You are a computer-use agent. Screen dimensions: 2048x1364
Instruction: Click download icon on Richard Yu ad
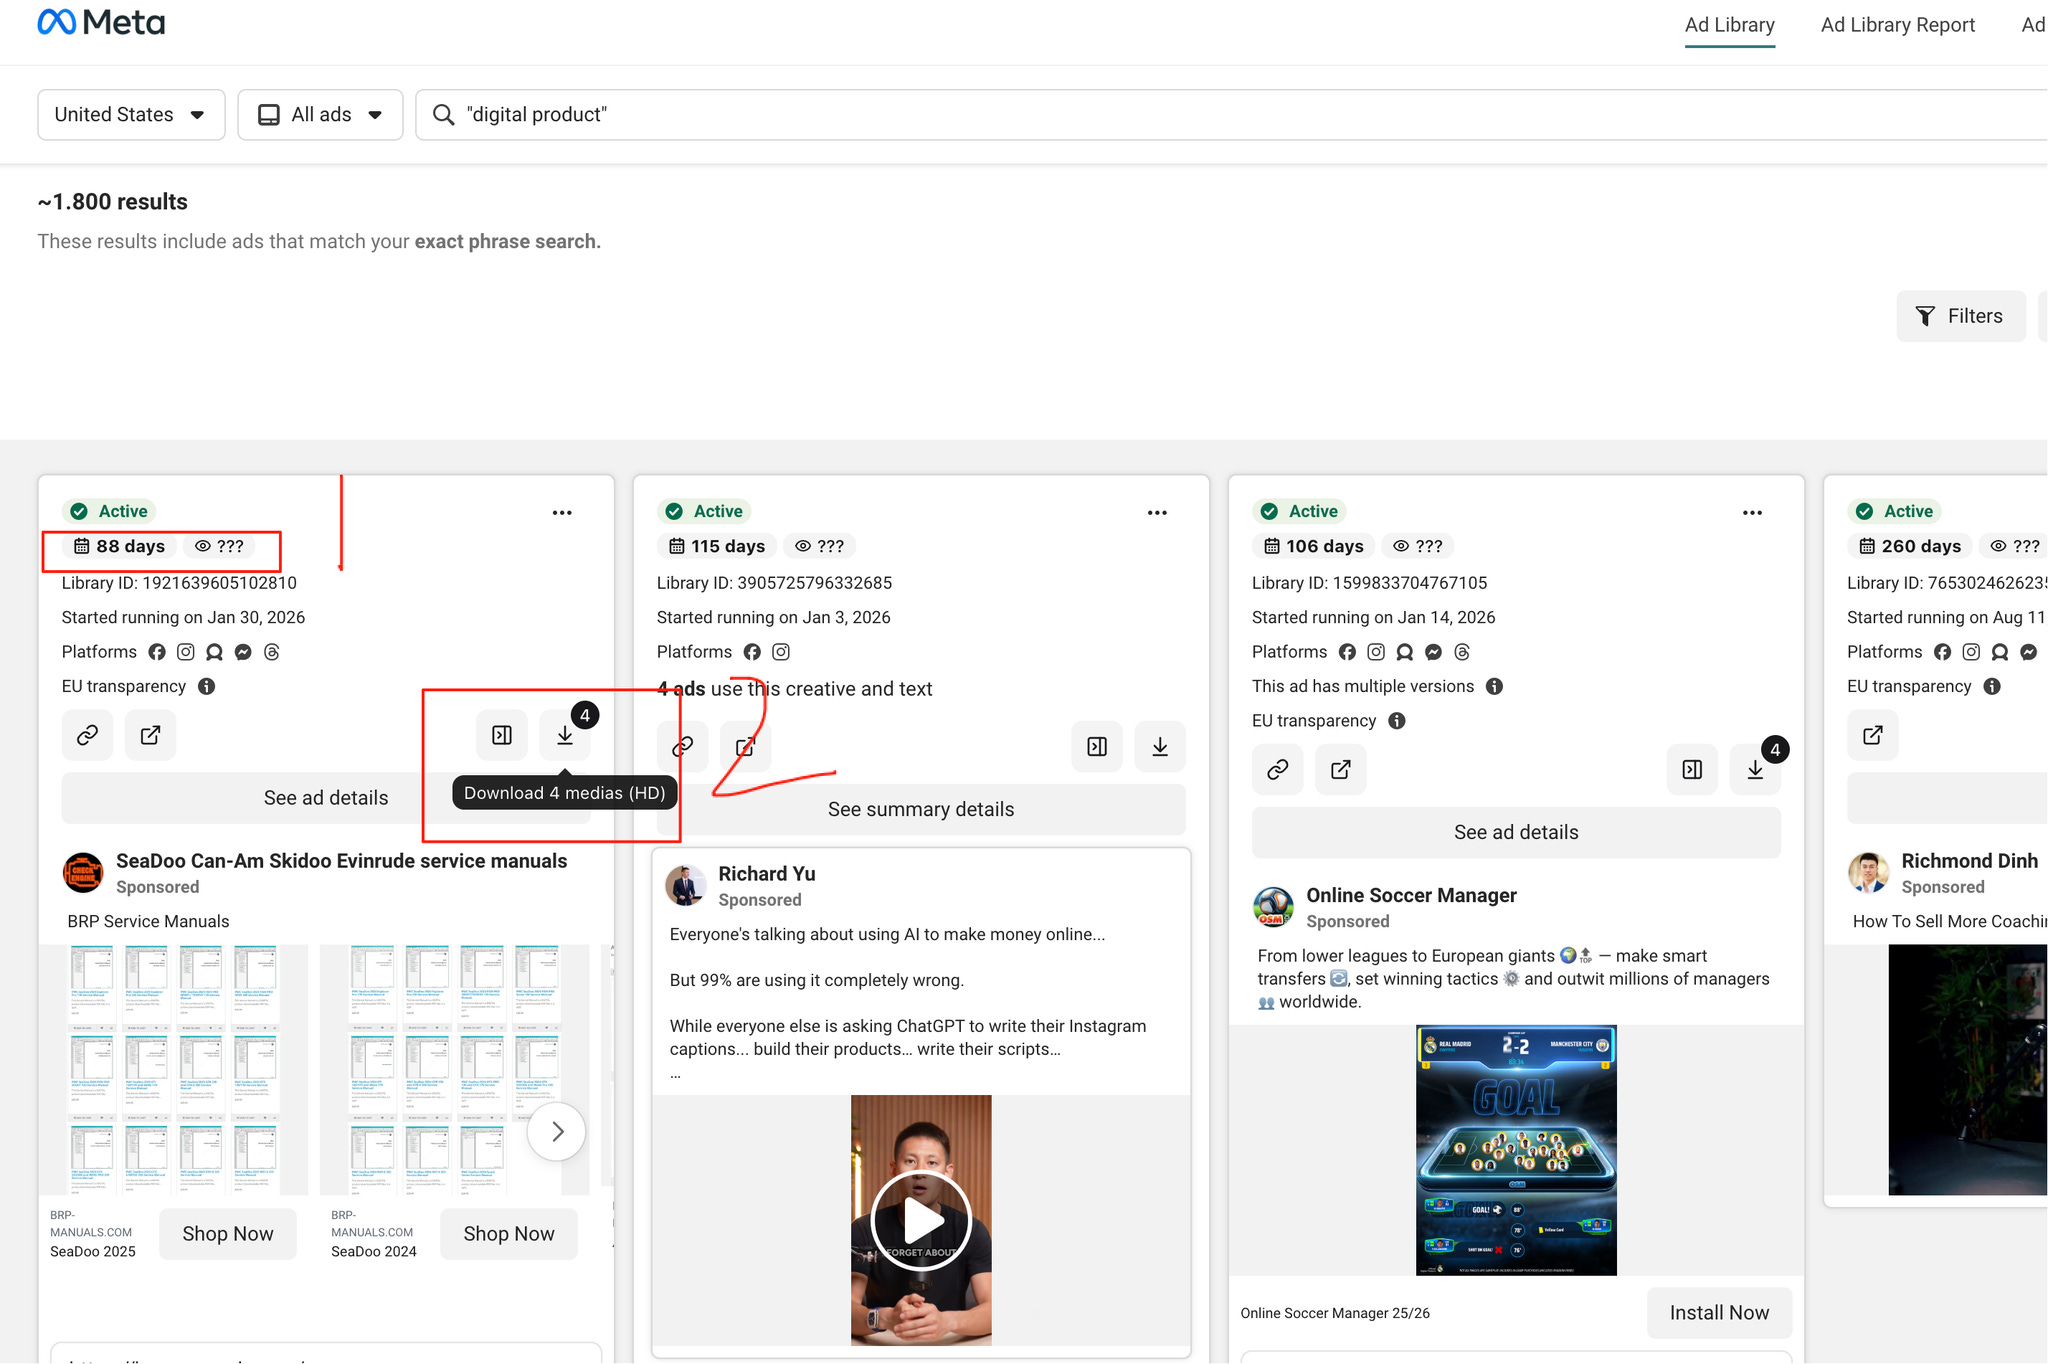click(1160, 747)
